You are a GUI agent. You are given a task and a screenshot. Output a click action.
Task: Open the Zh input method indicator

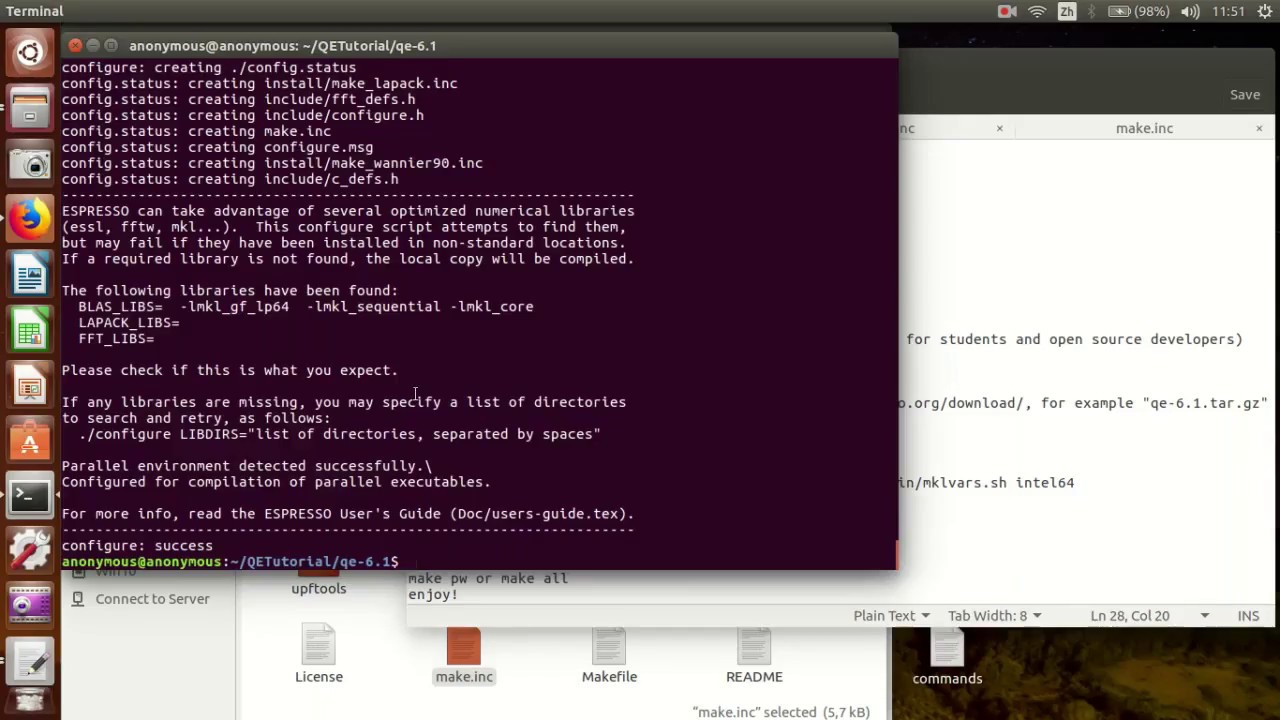click(1067, 11)
